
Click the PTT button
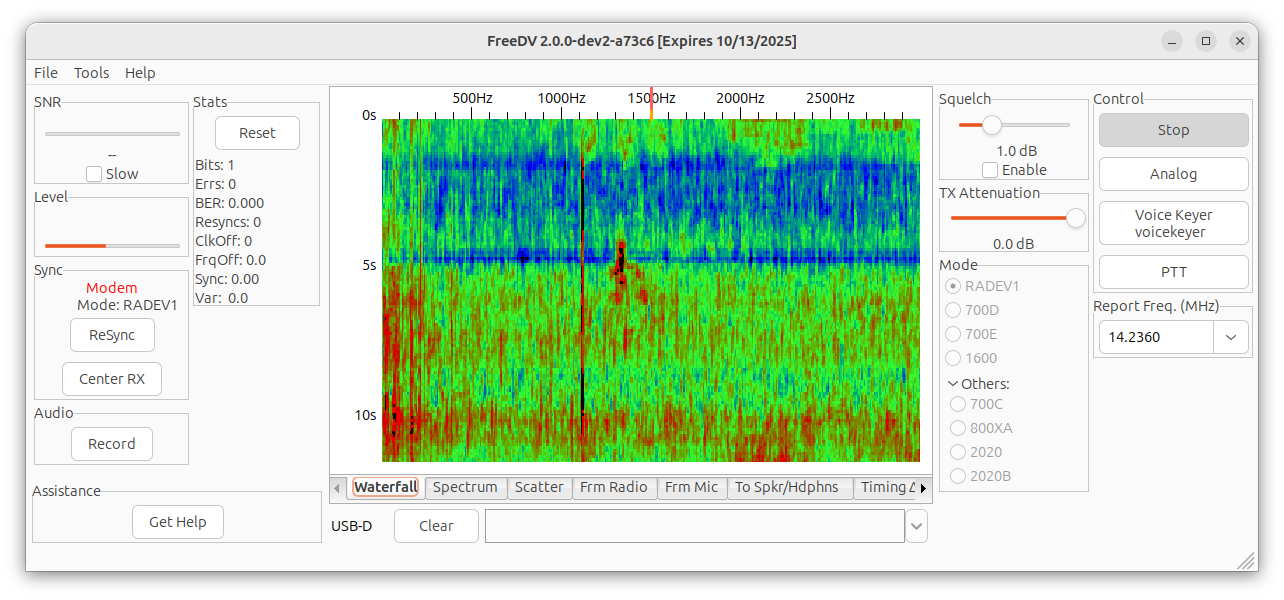tap(1174, 272)
